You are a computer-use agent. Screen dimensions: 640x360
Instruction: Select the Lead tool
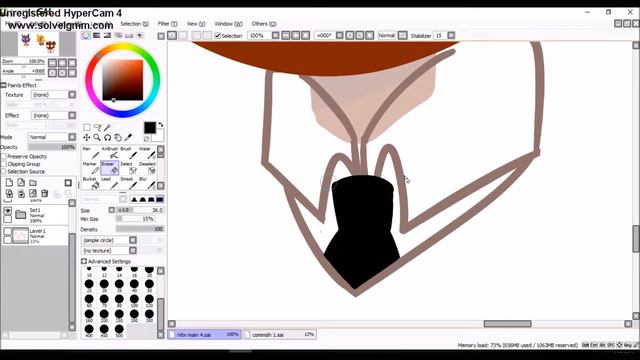coord(109,183)
